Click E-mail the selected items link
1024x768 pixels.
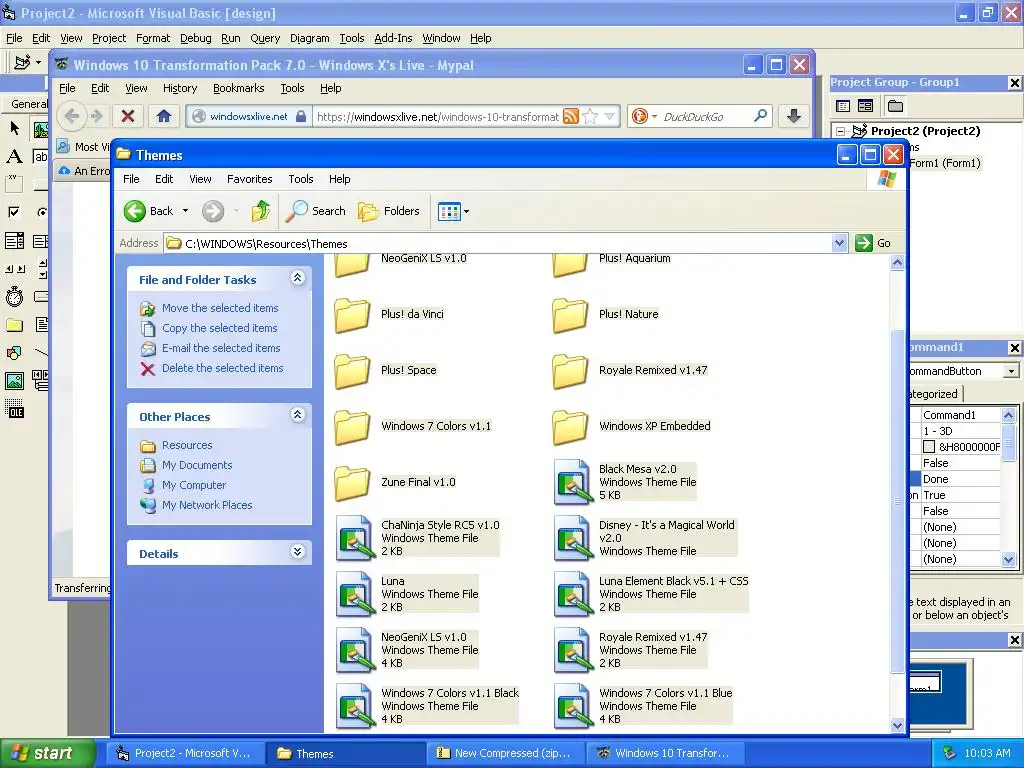point(221,348)
